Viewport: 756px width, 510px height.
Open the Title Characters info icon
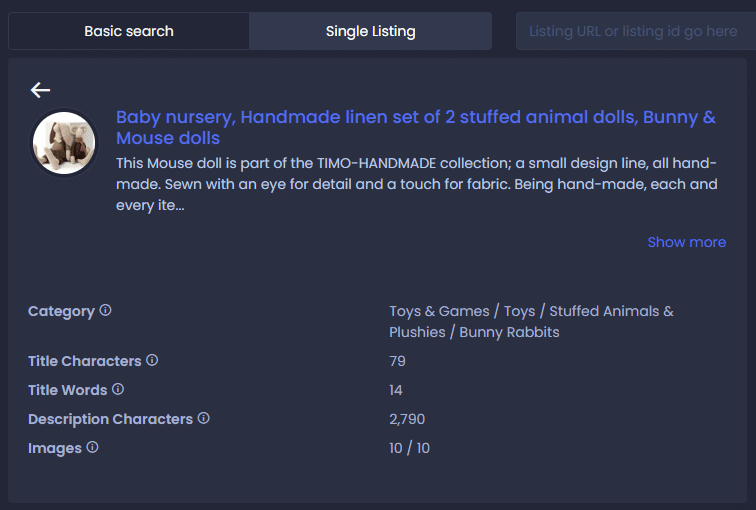[152, 360]
